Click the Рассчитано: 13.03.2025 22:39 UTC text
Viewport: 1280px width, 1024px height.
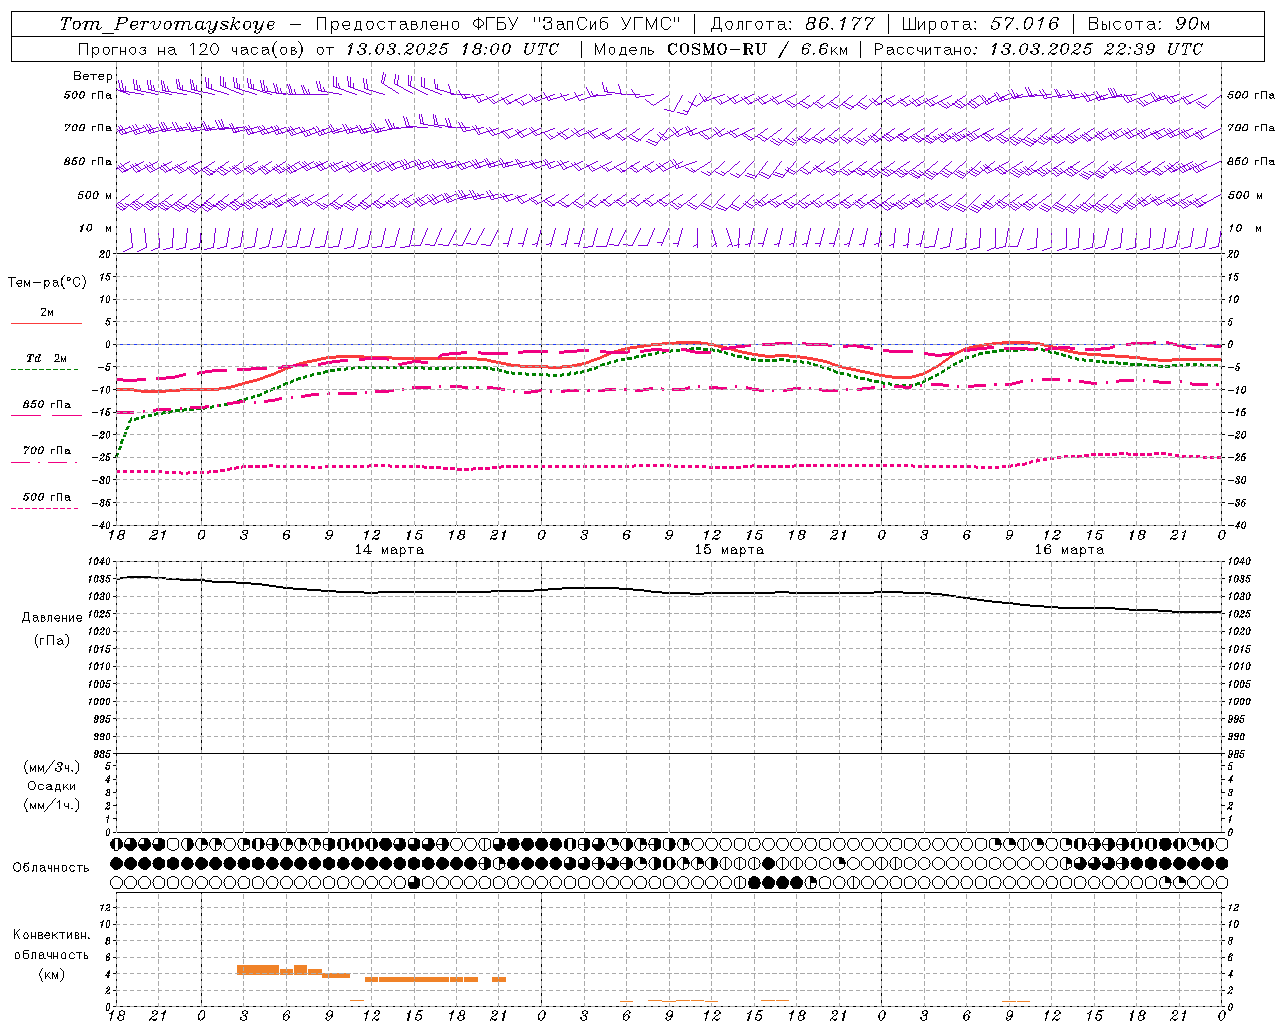point(1038,49)
